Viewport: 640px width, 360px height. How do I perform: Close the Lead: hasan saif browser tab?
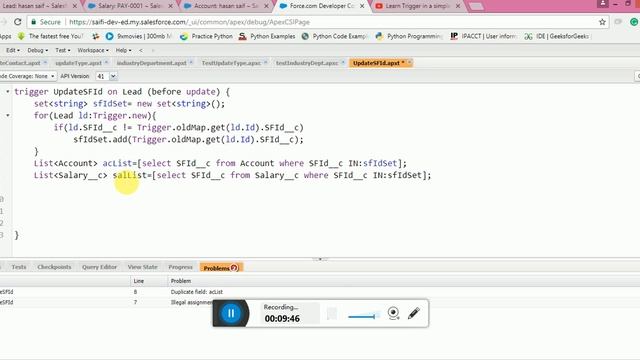pos(75,6)
